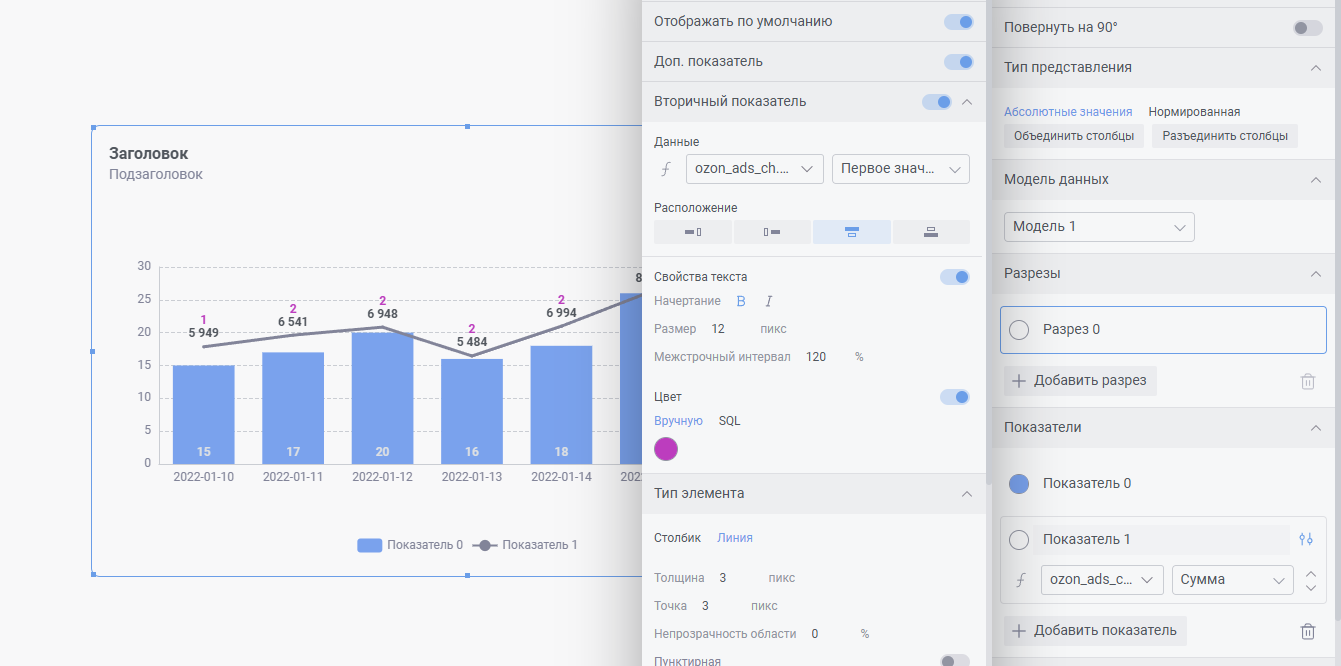Select the first label position icon
1341x666 pixels.
tap(693, 232)
